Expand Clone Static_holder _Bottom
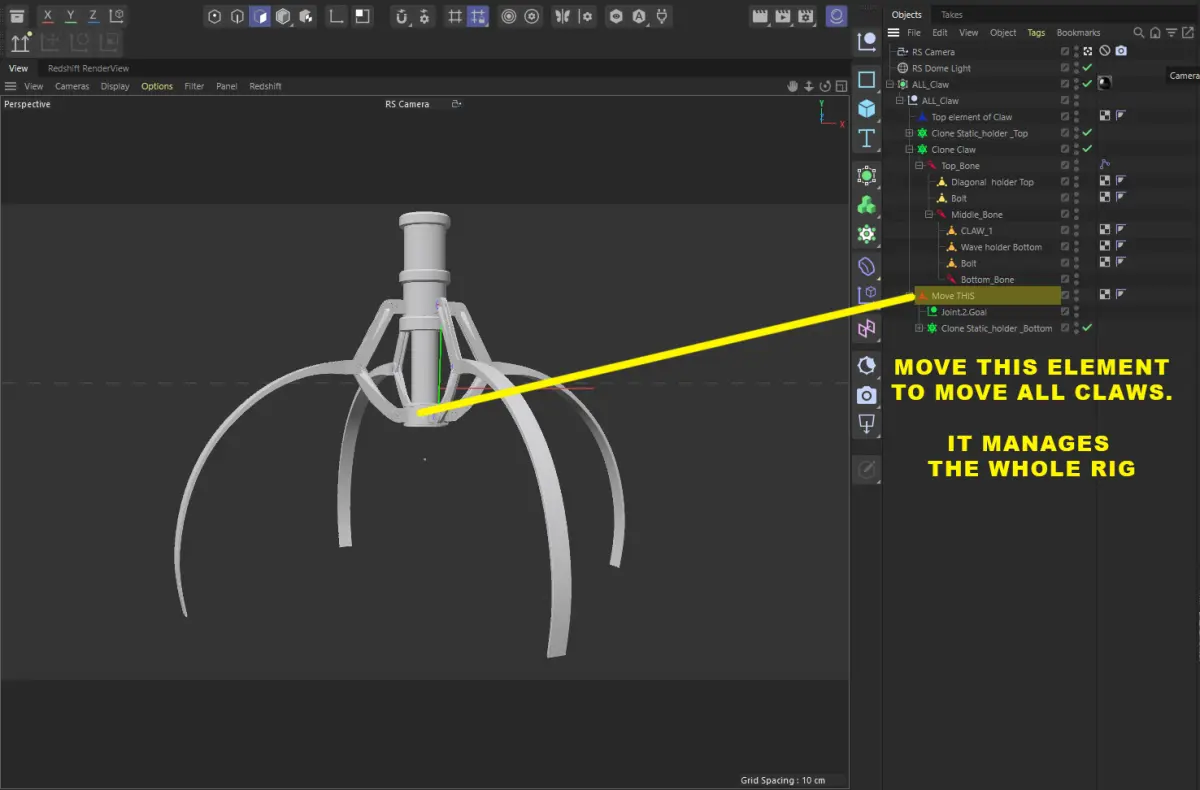 (919, 328)
